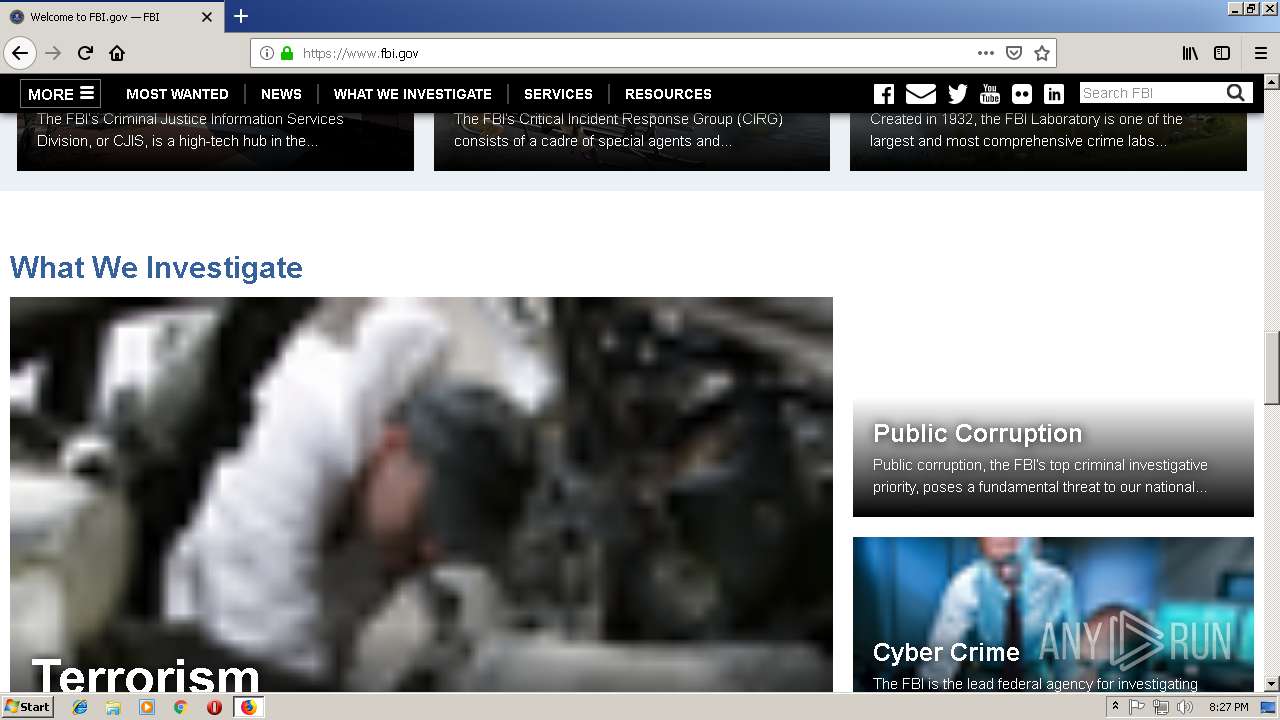The height and width of the screenshot is (720, 1280).
Task: Open the SERVICES menu item
Action: [558, 94]
